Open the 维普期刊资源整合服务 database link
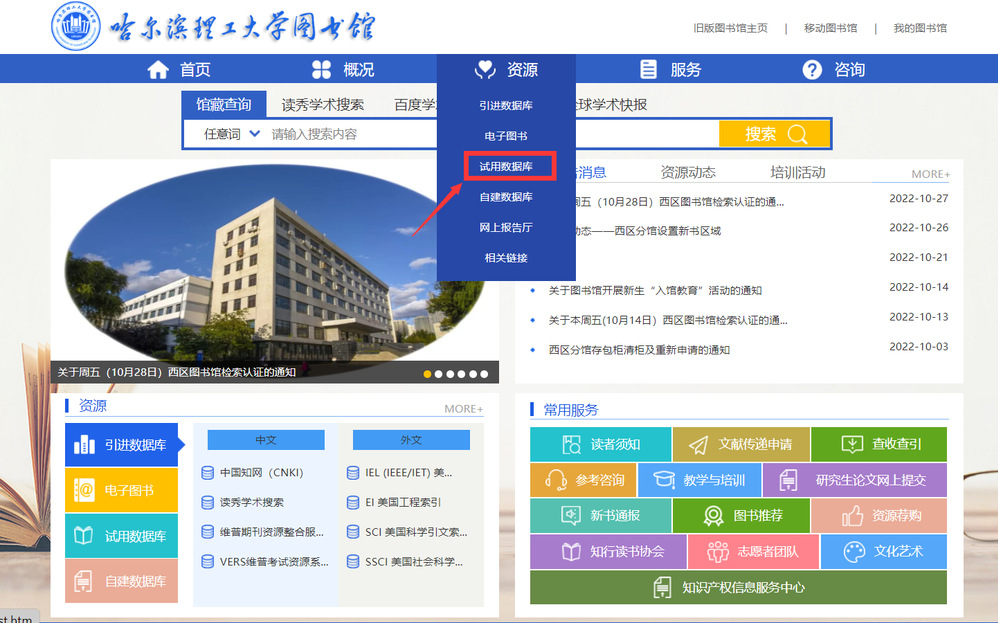The width and height of the screenshot is (998, 623). pyautogui.click(x=272, y=532)
